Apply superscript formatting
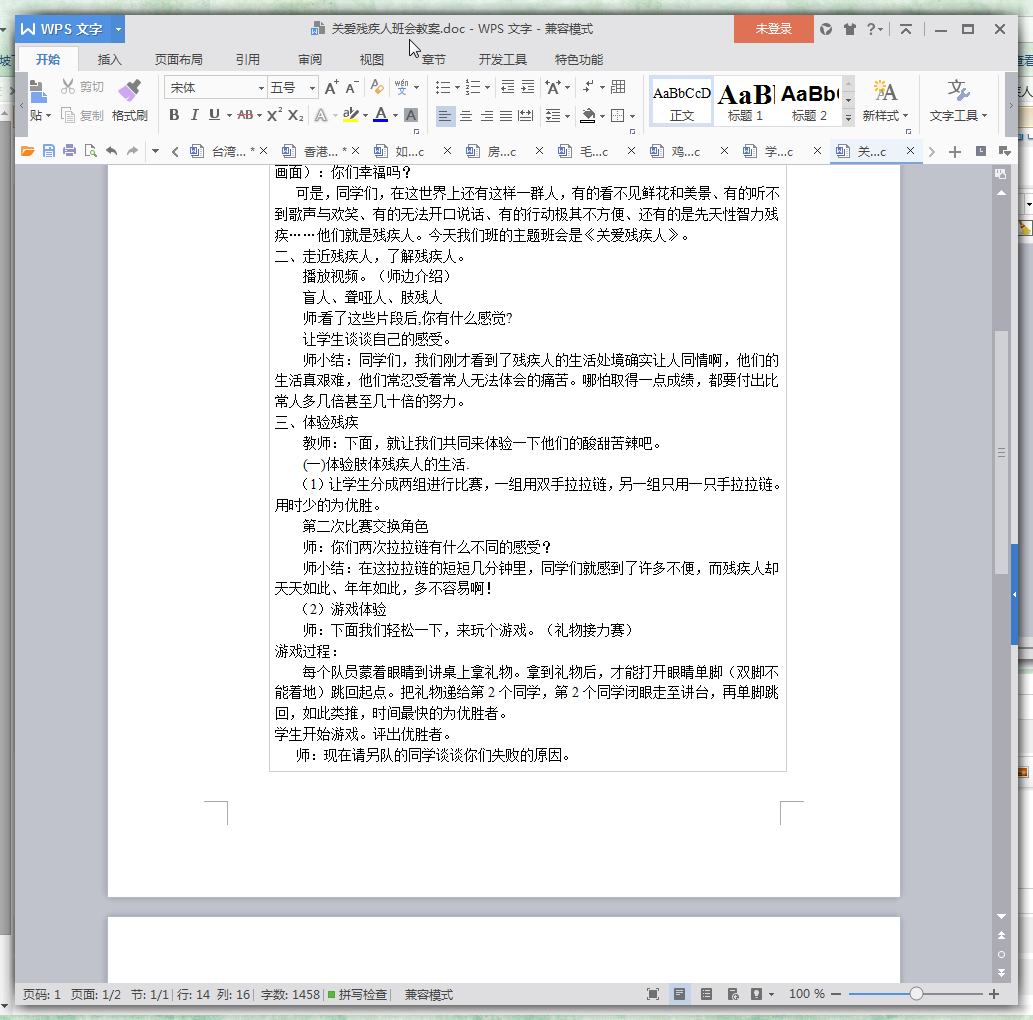Image resolution: width=1033 pixels, height=1020 pixels. (x=274, y=115)
